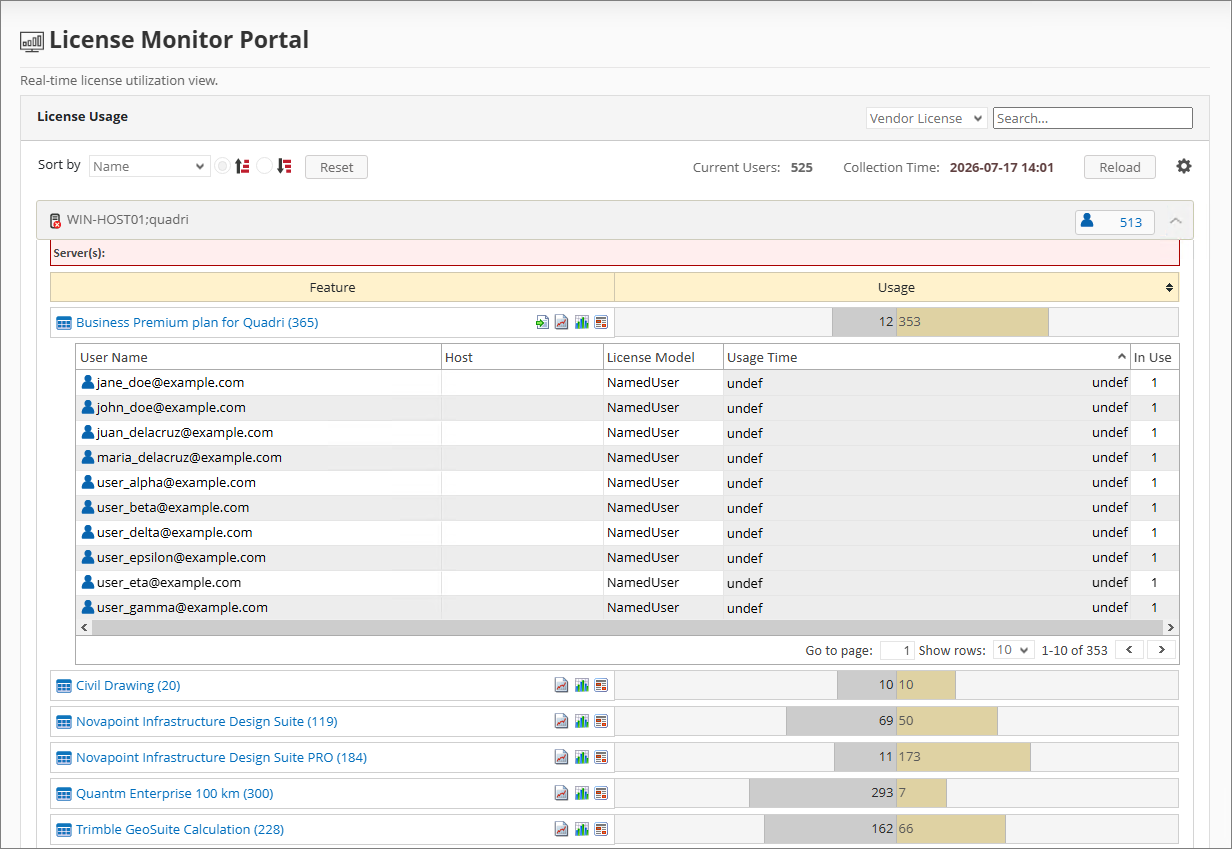Click the Search input field

point(1093,118)
